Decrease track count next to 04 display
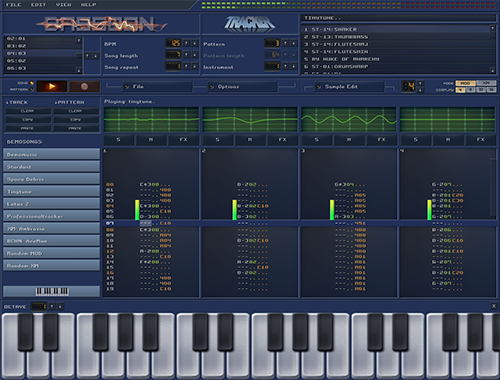Viewport: 500px width, 380px height. (x=420, y=90)
